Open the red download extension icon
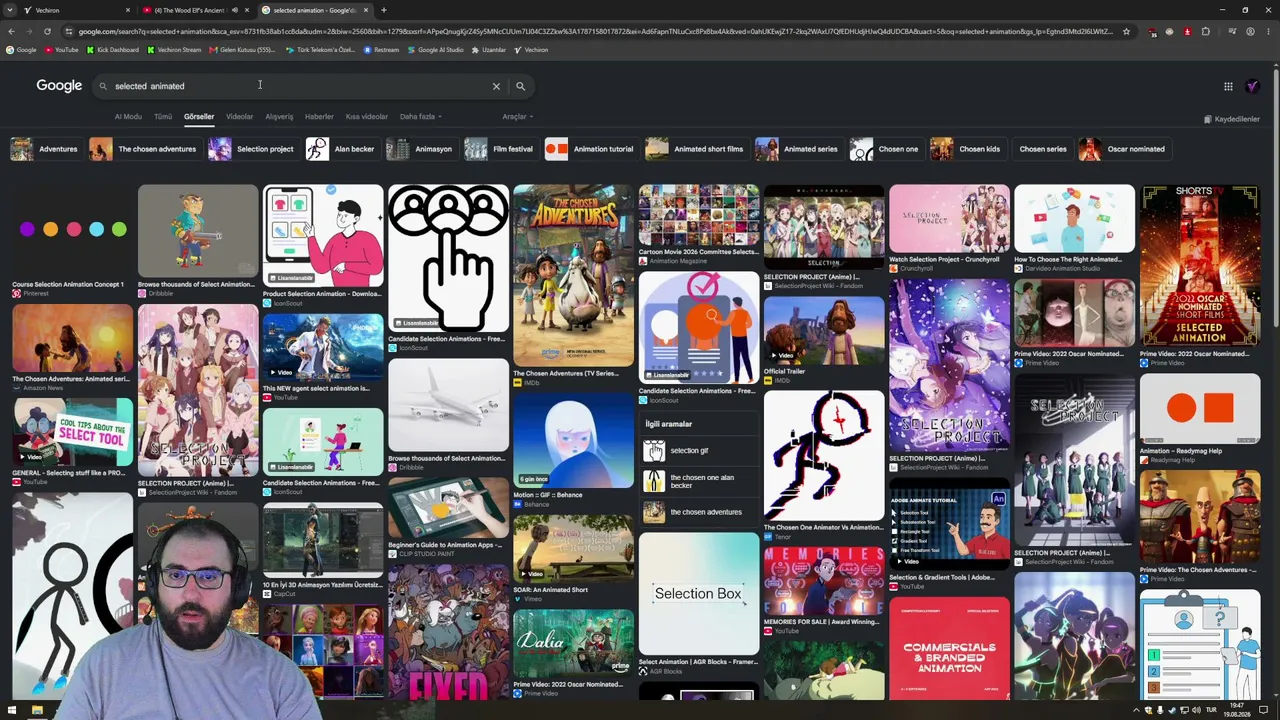 (x=1187, y=31)
